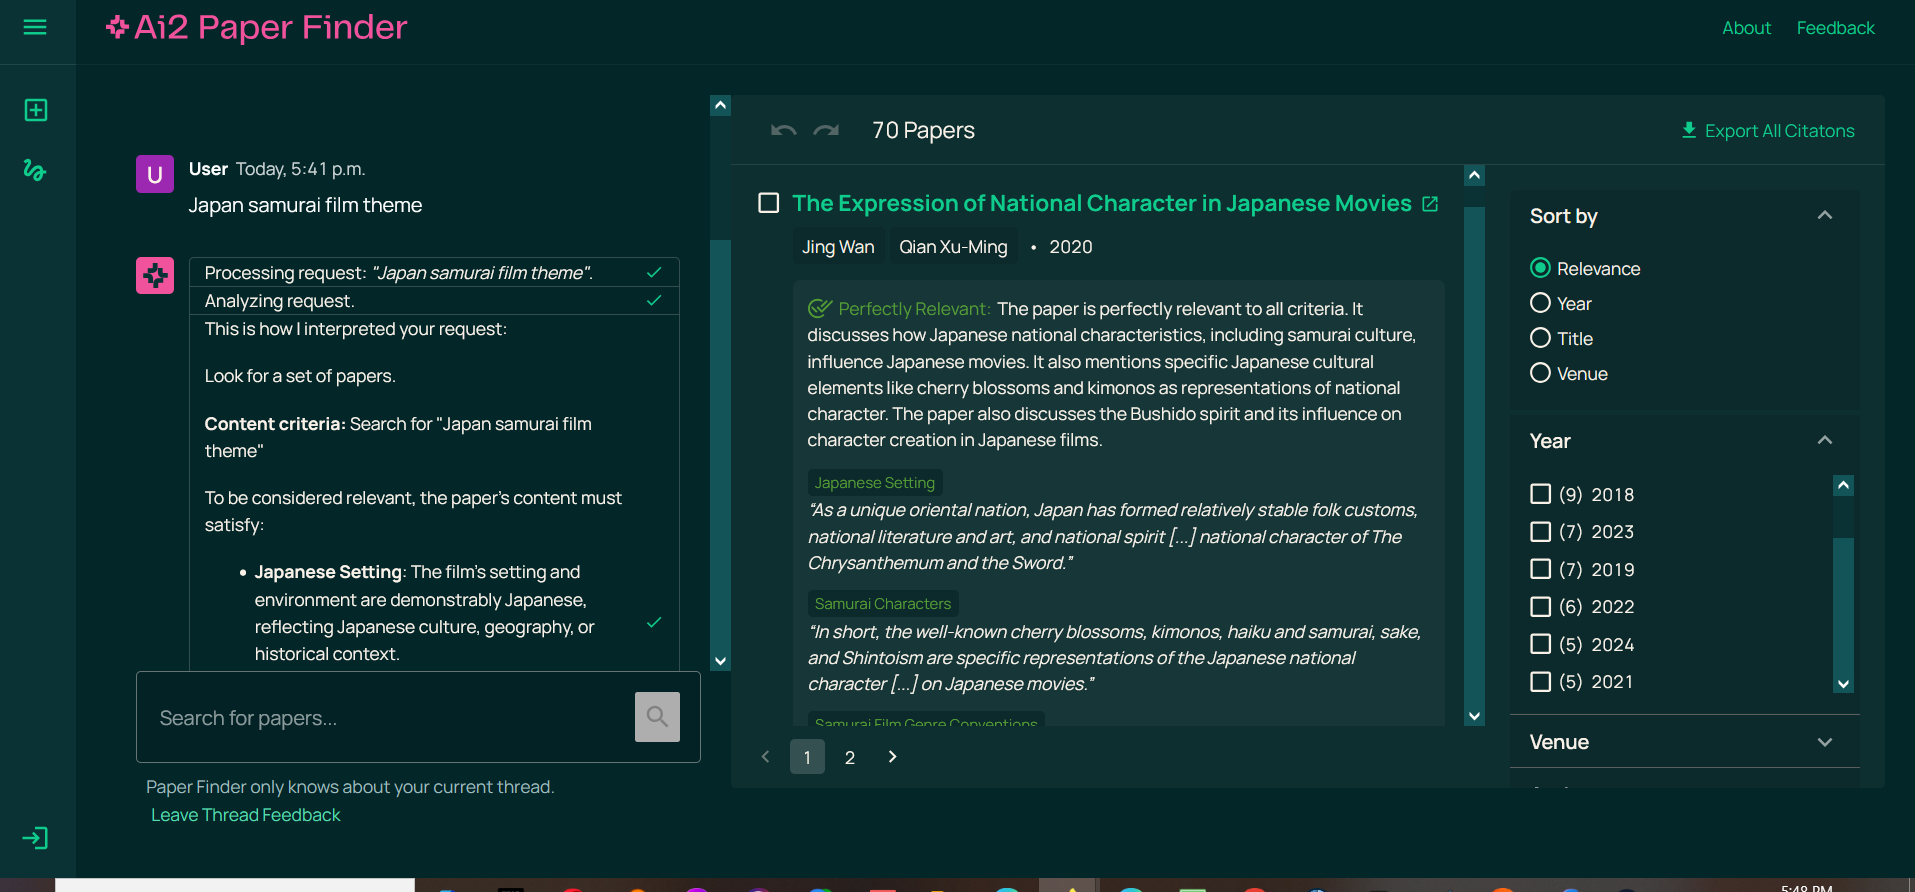Open the hamburger menu icon
This screenshot has height=892, width=1915.
click(x=35, y=27)
